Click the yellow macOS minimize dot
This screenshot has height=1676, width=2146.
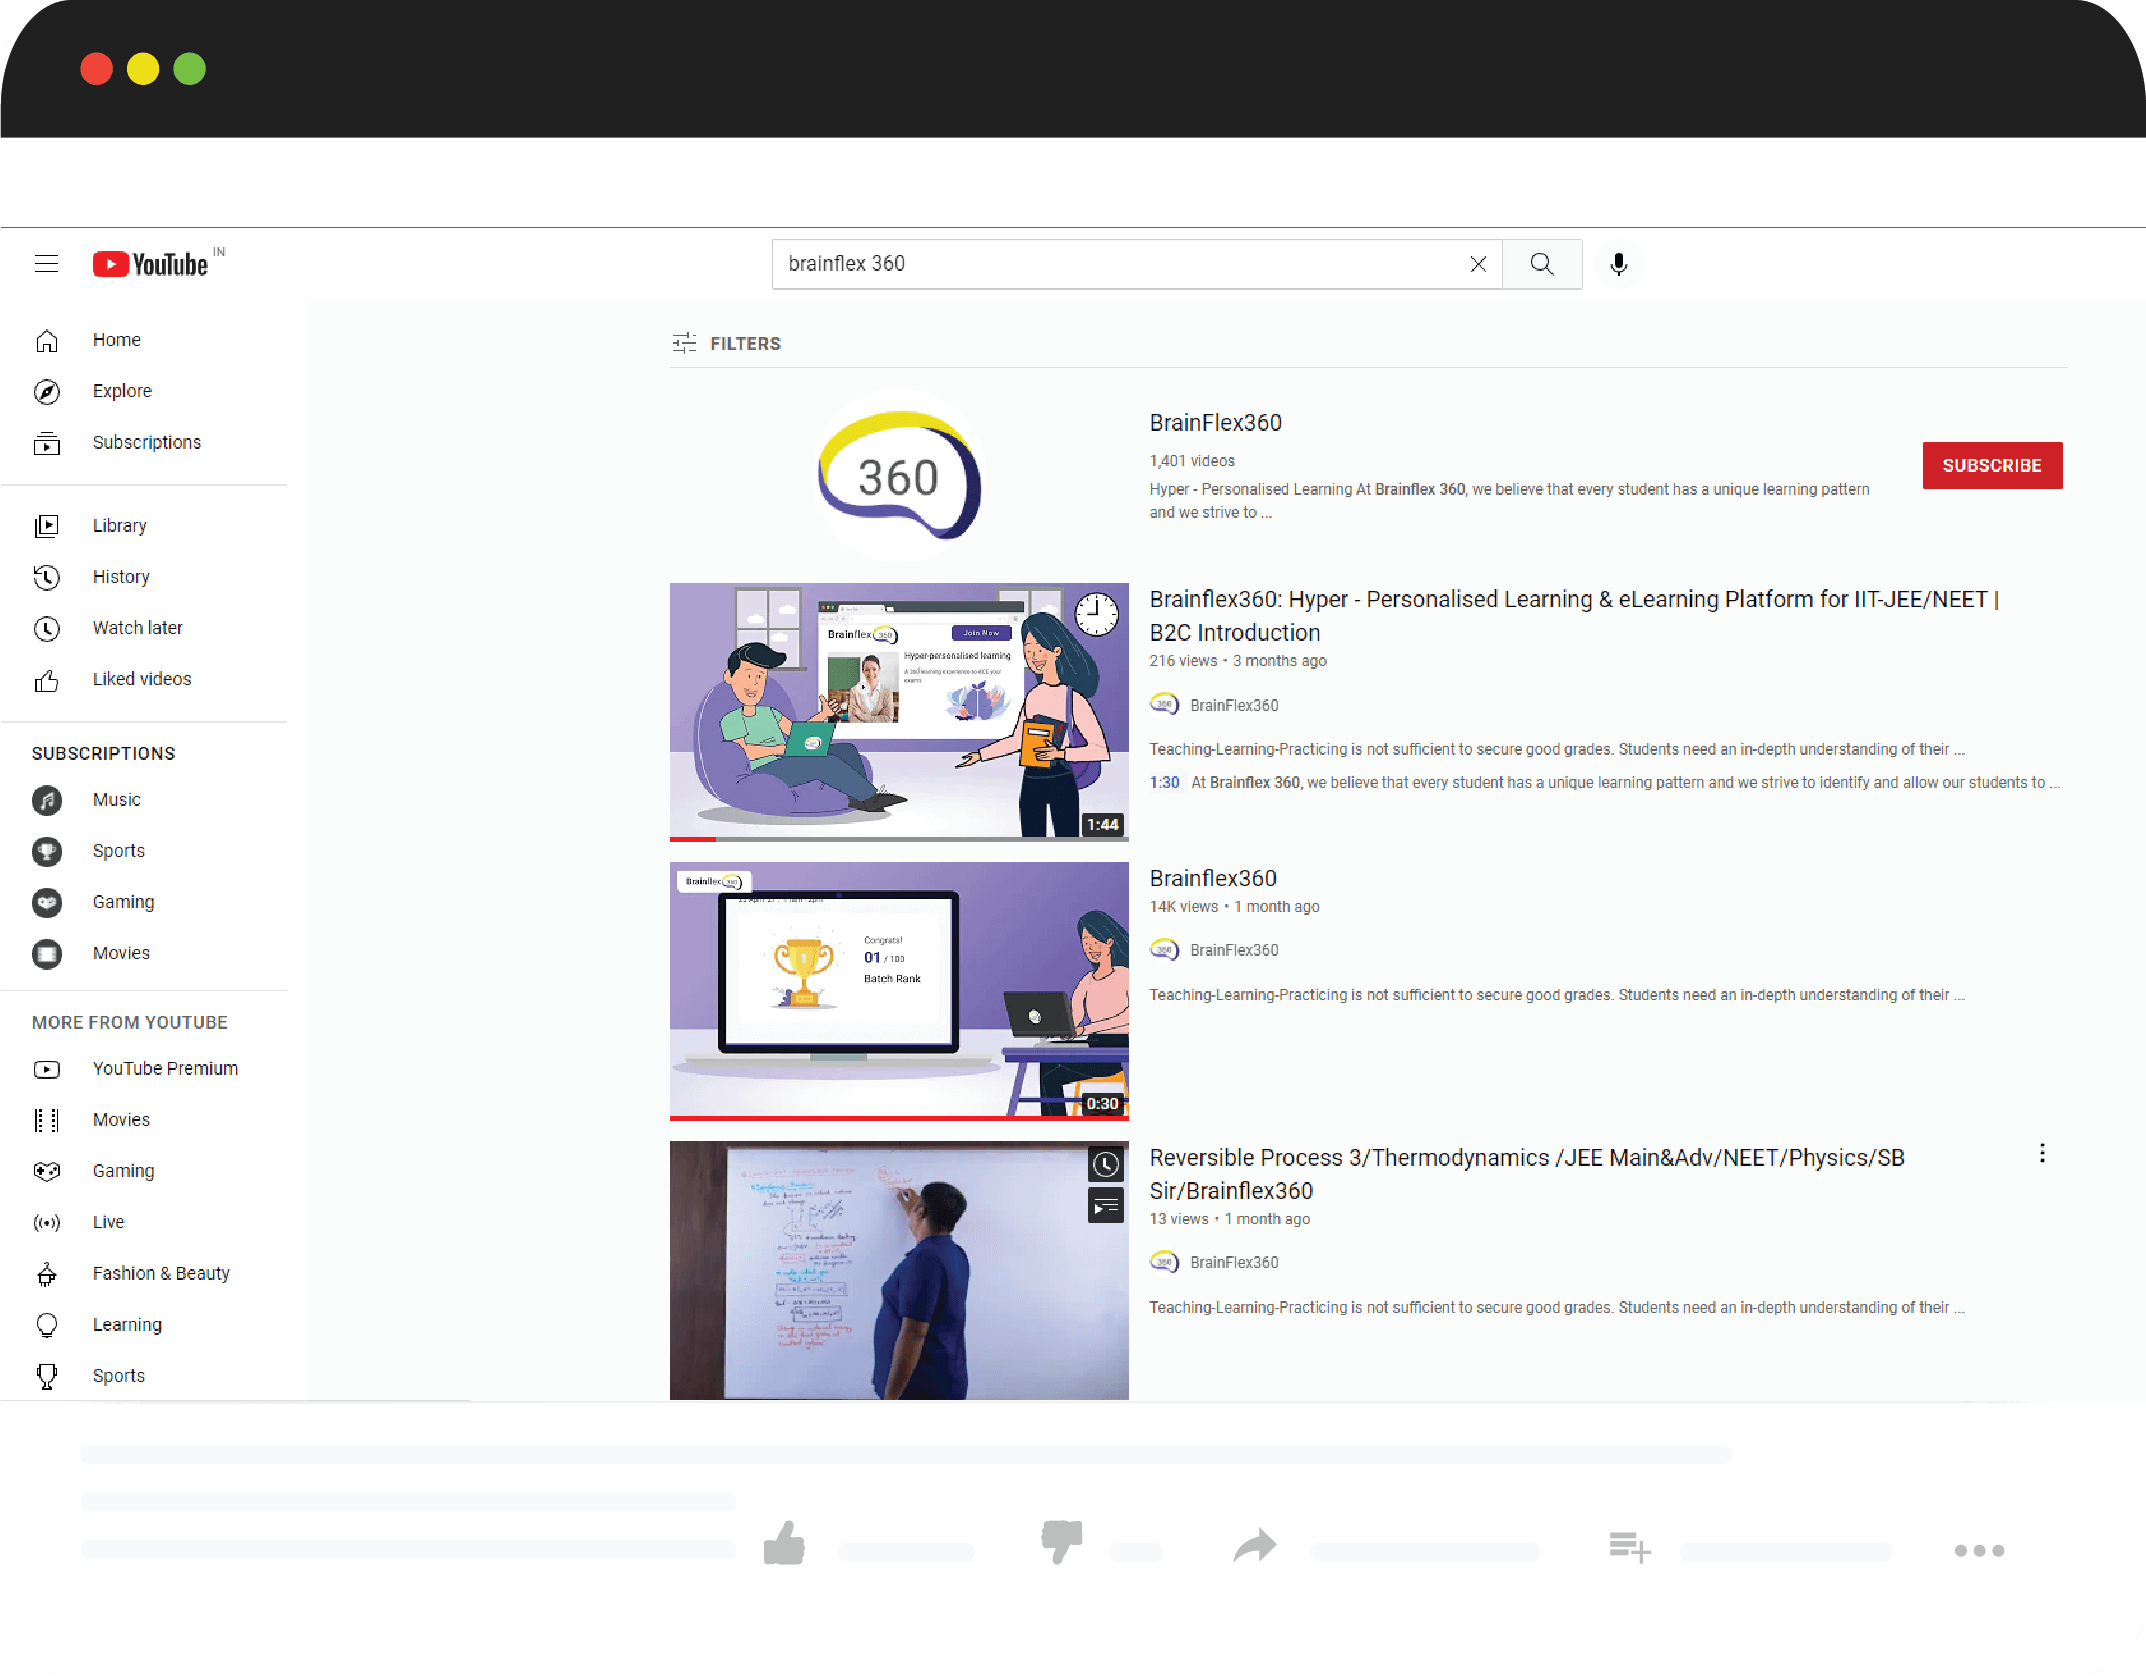pos(143,69)
